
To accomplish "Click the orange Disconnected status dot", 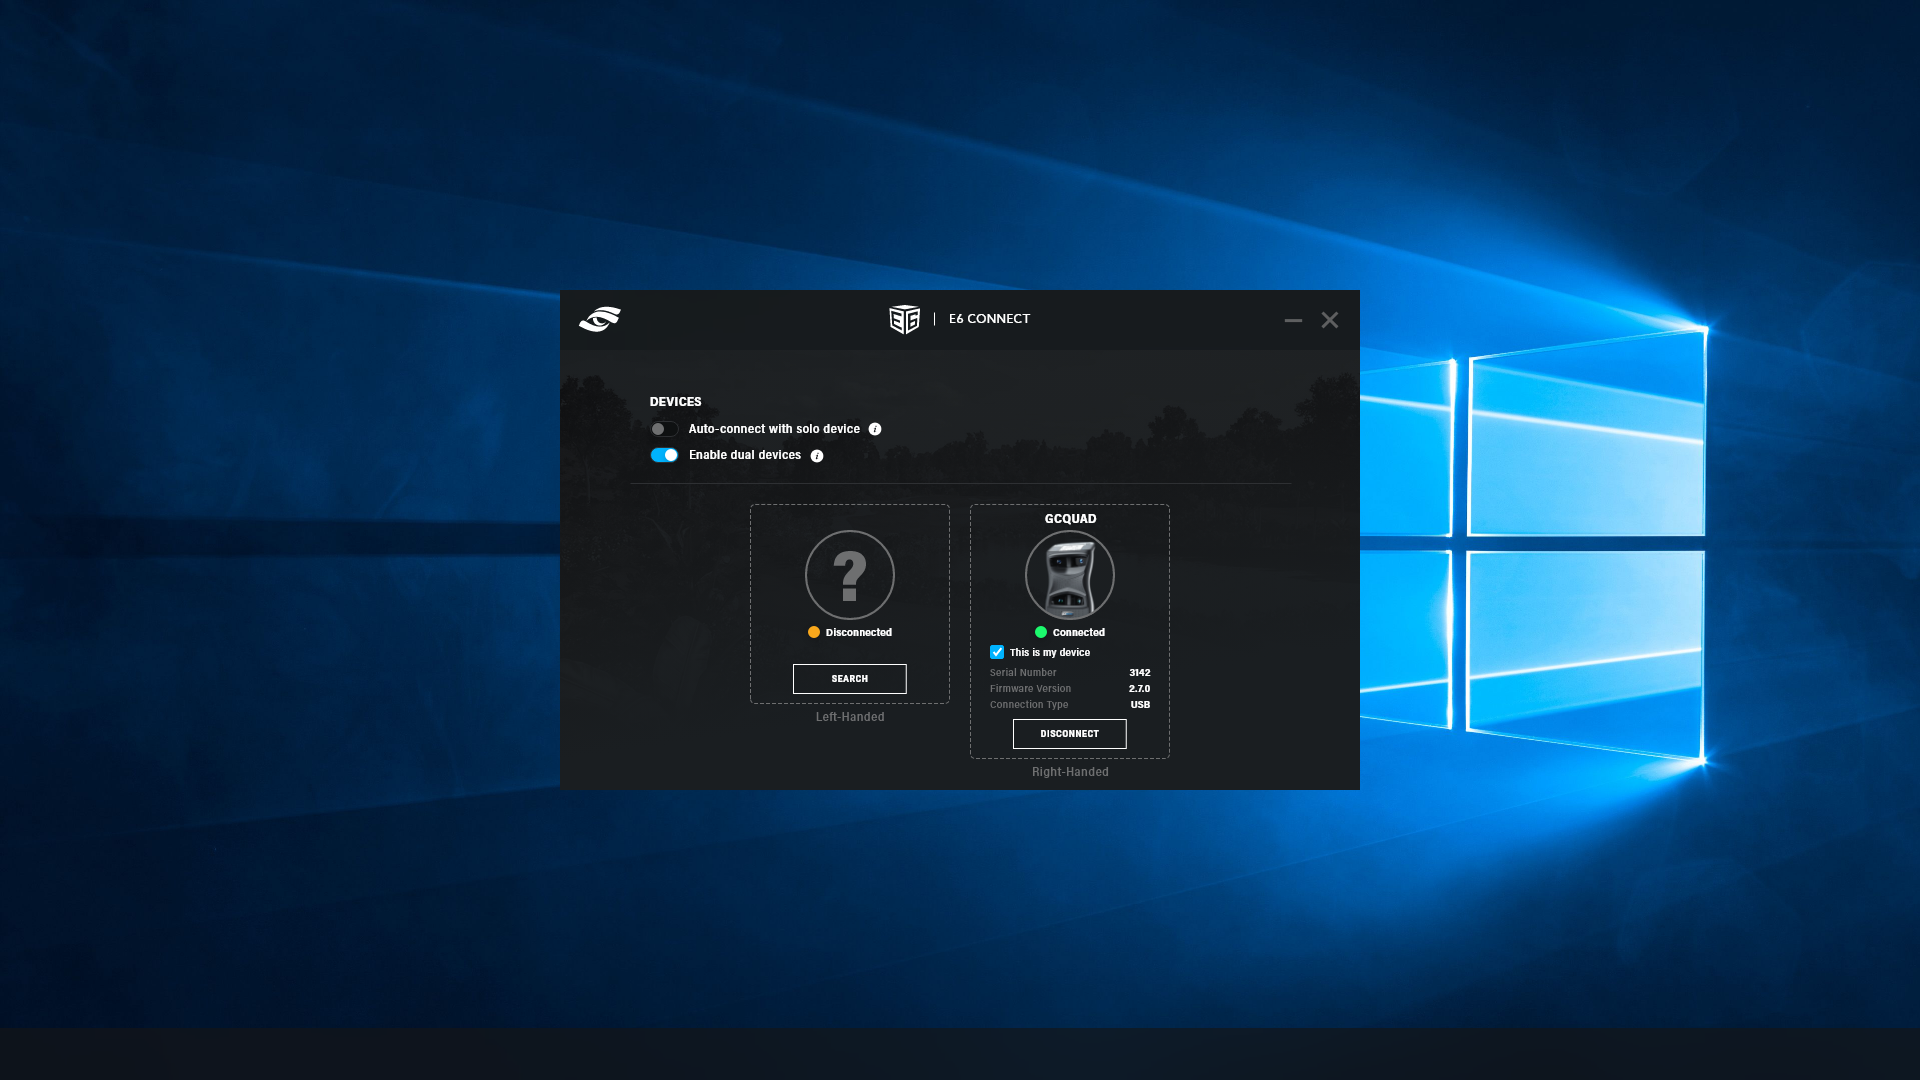I will [x=814, y=632].
